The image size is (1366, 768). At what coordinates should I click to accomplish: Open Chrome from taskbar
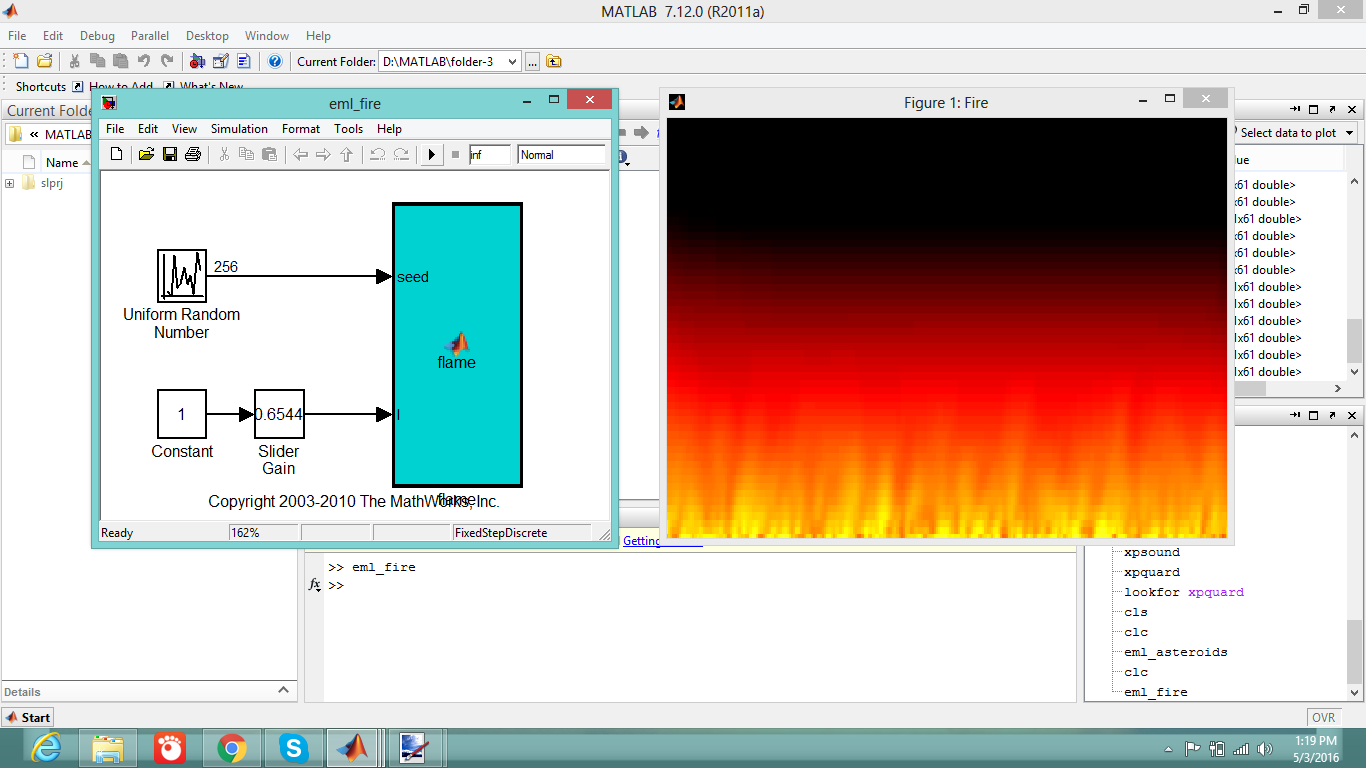(x=232, y=748)
